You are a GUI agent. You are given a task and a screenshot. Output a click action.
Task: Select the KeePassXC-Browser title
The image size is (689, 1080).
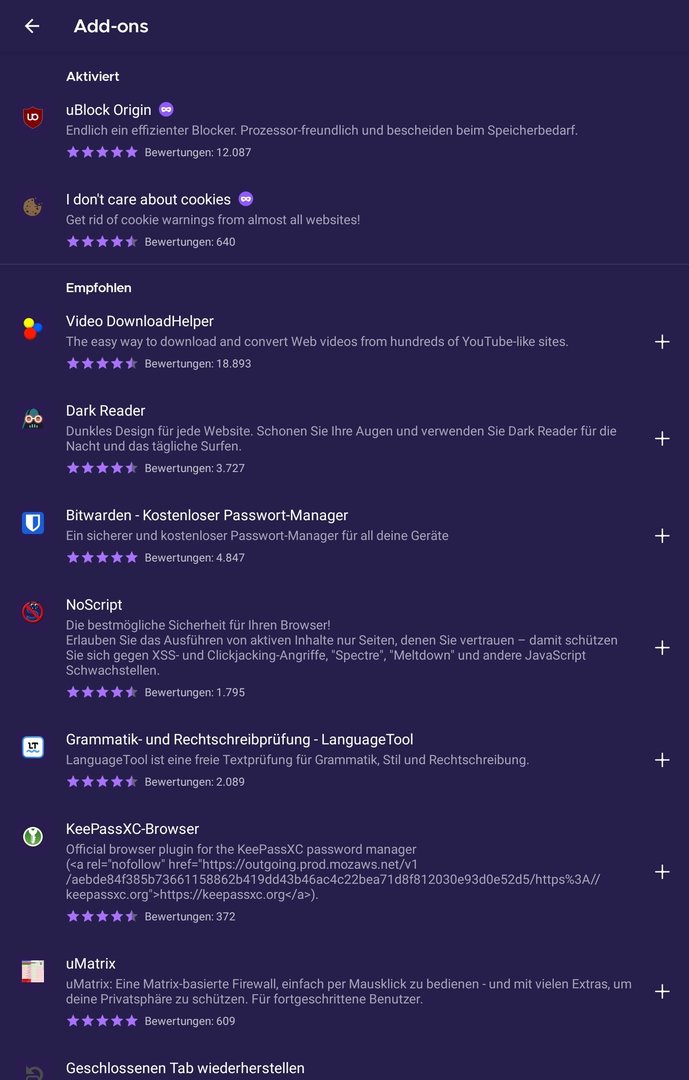coord(132,829)
